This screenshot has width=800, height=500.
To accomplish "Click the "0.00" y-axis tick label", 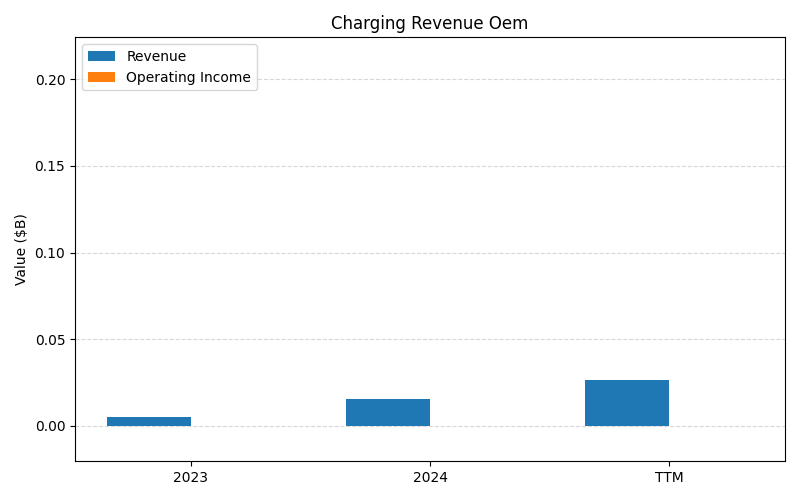I will point(51,426).
